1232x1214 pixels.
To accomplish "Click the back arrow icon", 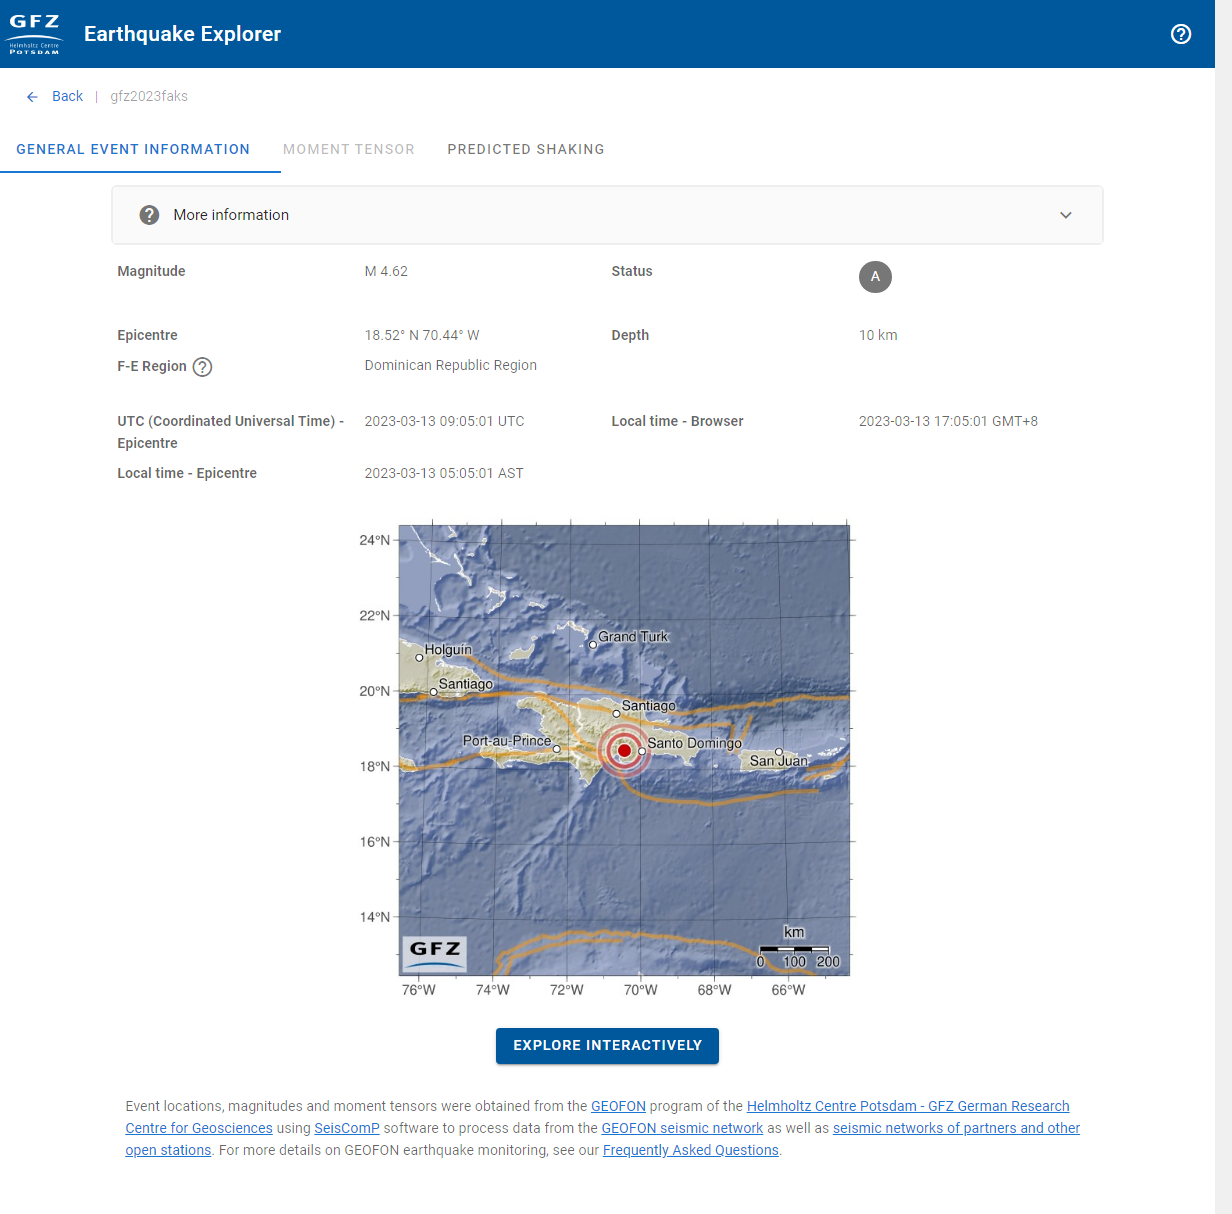I will point(32,97).
